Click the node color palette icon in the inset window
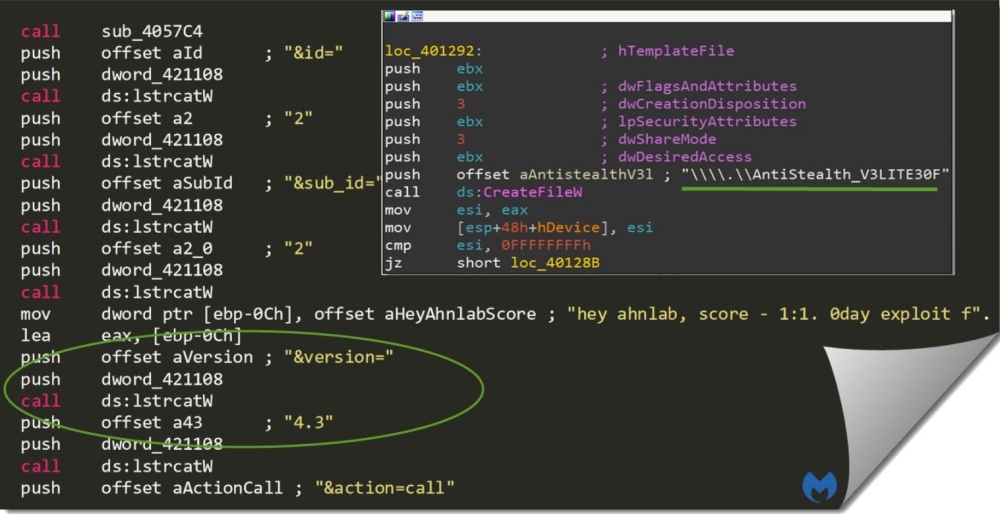The width and height of the screenshot is (1000, 514). (389, 17)
